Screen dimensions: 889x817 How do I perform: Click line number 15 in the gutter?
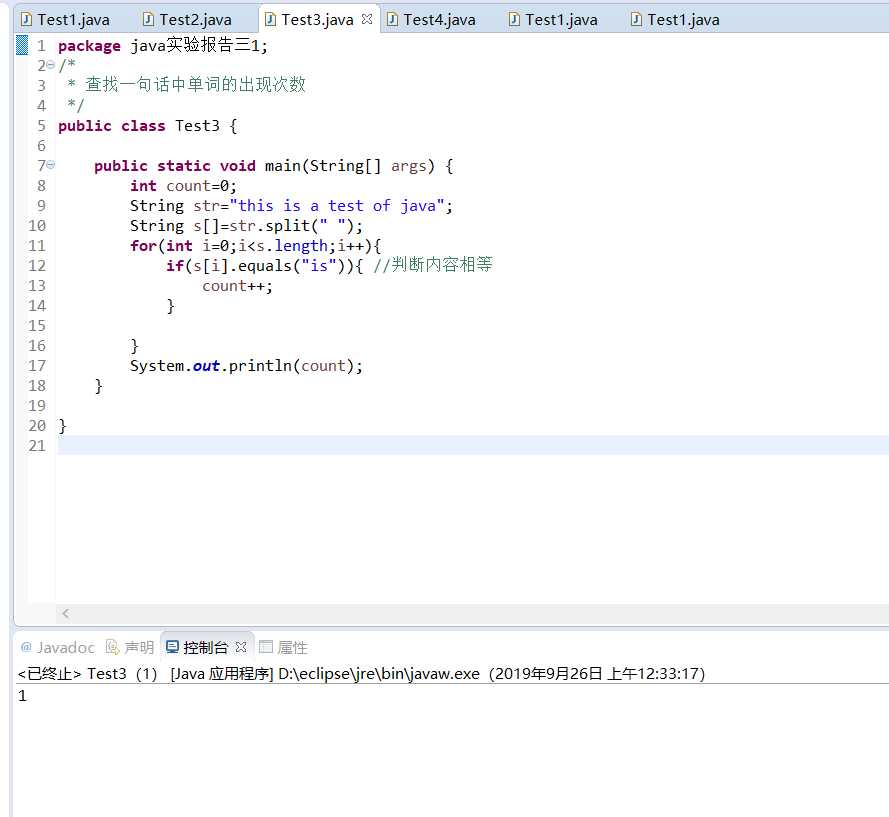pos(37,325)
